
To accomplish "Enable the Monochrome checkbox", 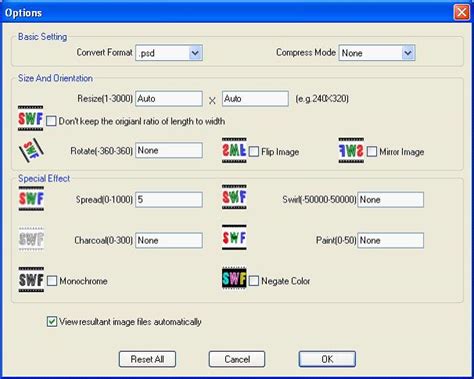I will 52,281.
